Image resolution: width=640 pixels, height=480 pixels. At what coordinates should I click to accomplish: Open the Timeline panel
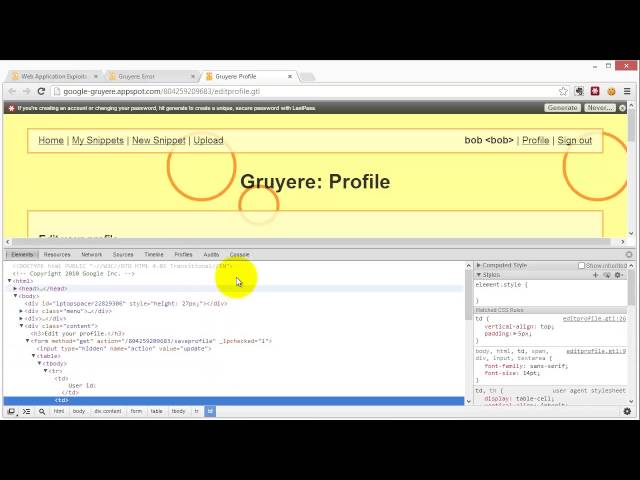154,254
